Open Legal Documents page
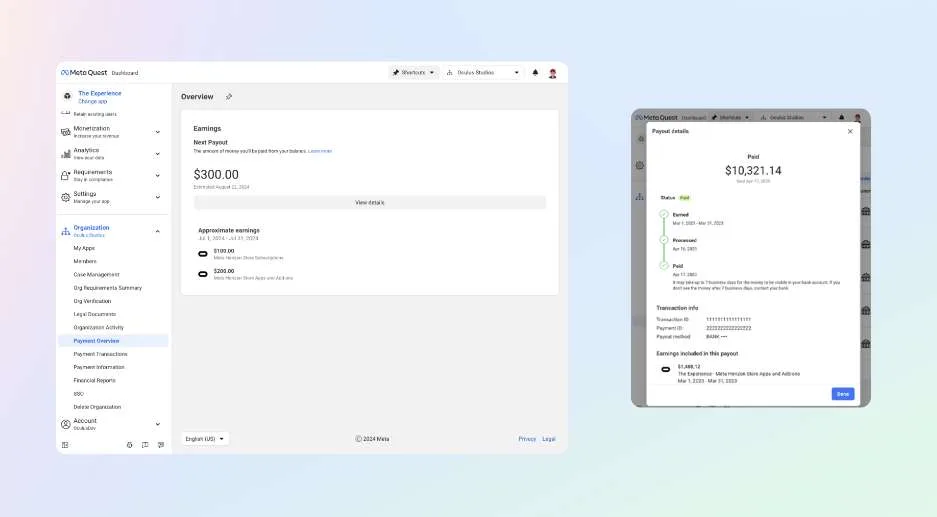937x517 pixels. 94,314
